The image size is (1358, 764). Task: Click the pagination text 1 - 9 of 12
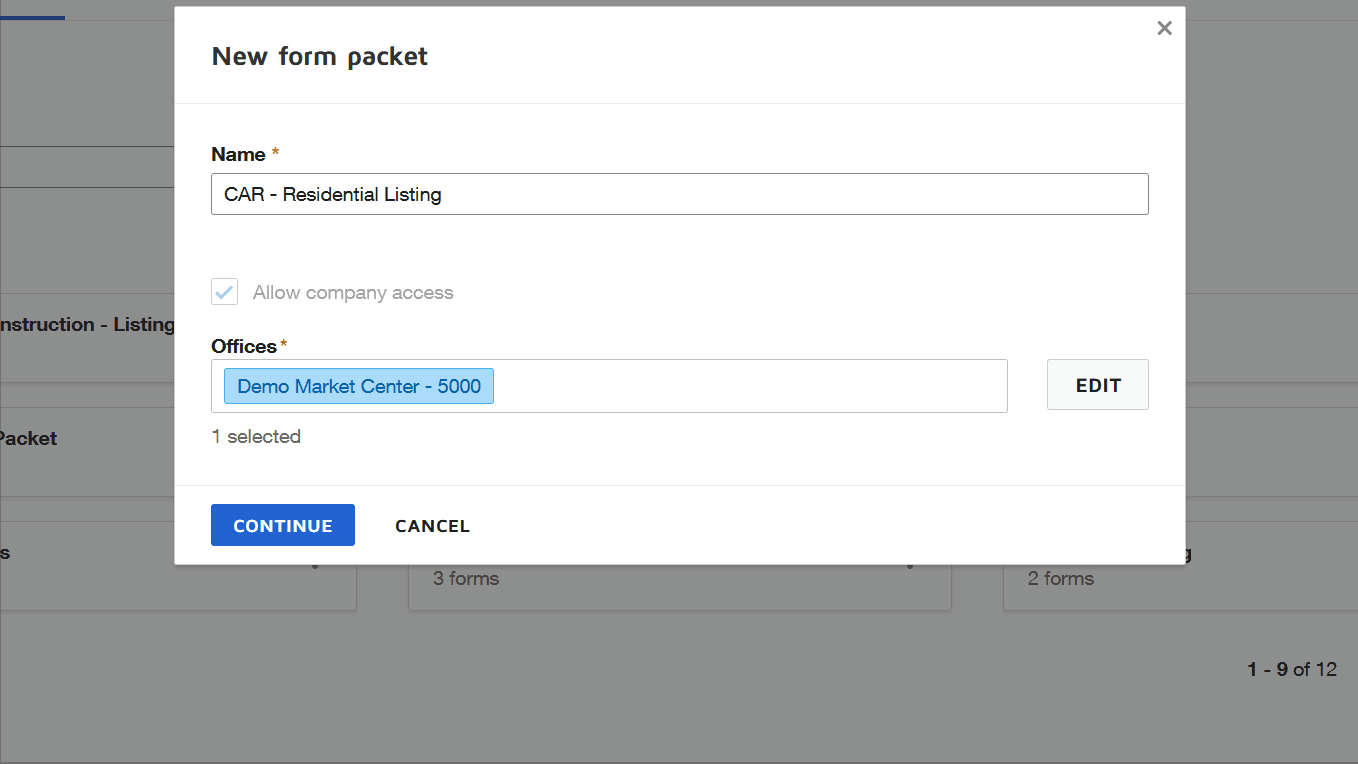click(x=1293, y=669)
